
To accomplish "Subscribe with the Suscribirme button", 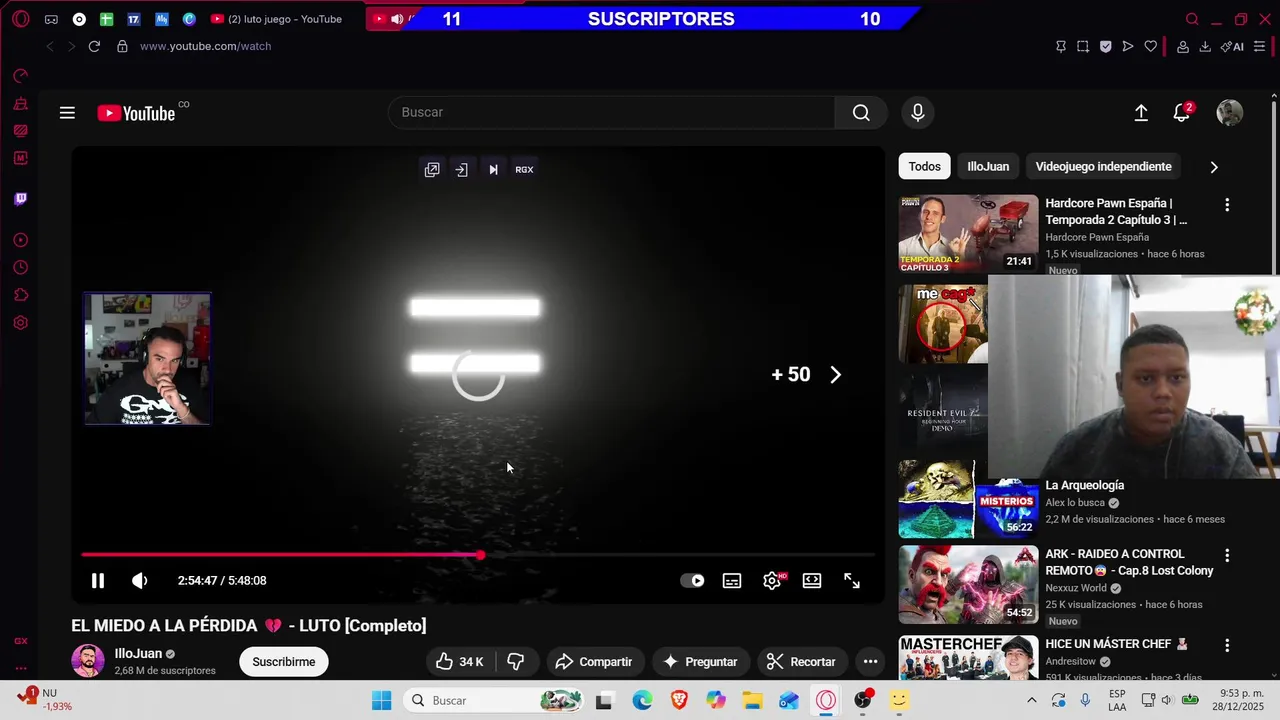I will click(x=283, y=662).
